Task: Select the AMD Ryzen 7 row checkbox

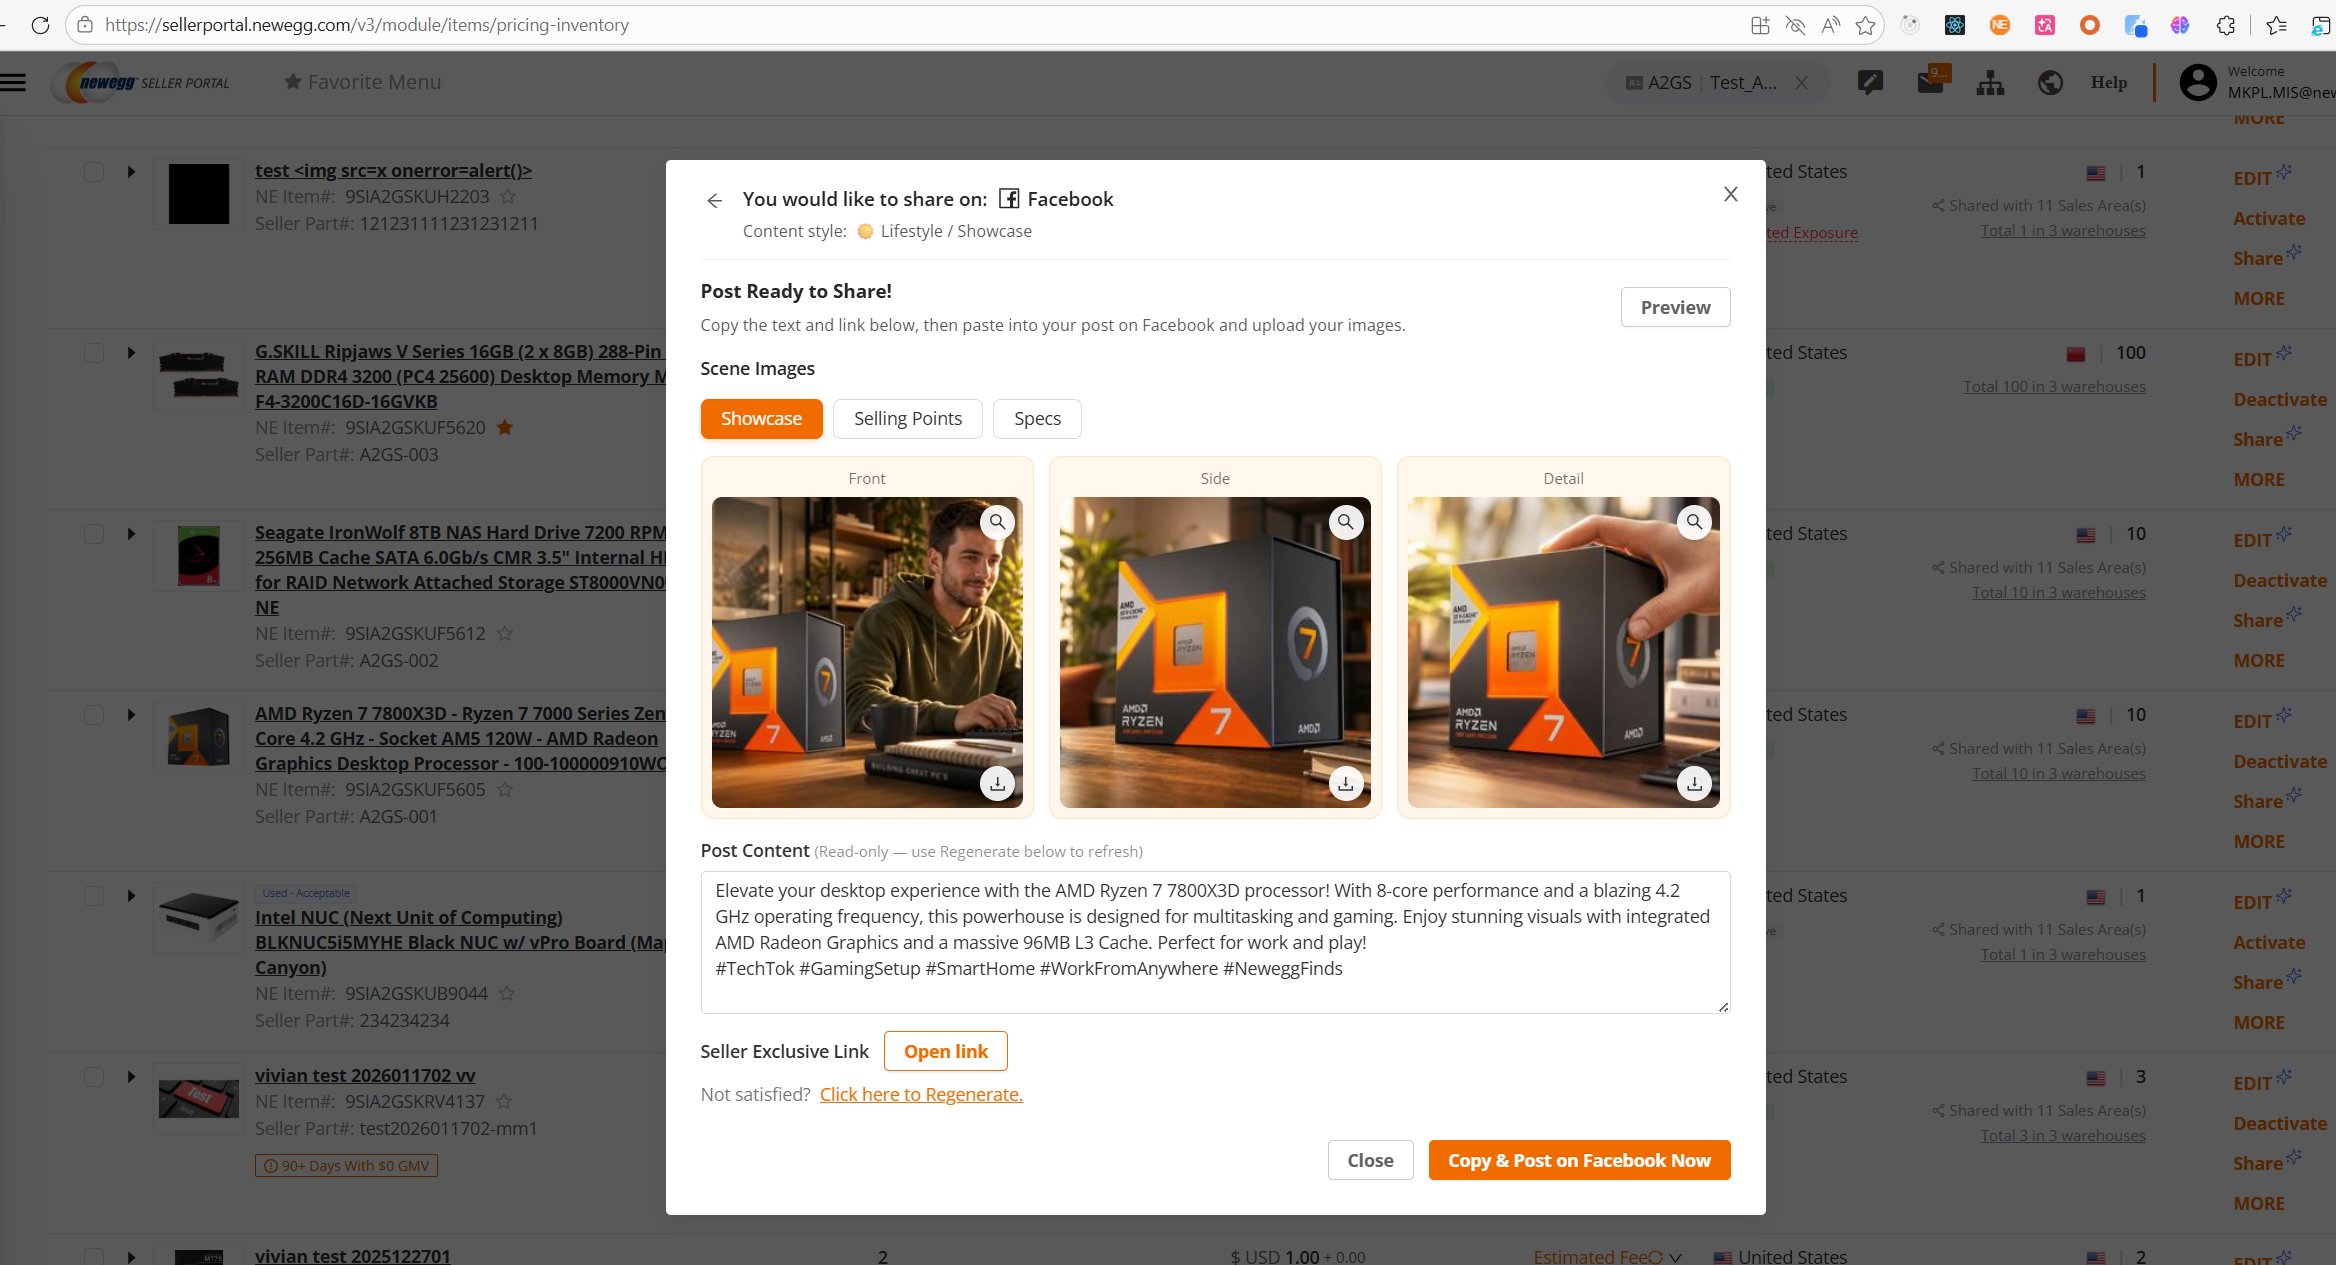Action: pyautogui.click(x=94, y=714)
